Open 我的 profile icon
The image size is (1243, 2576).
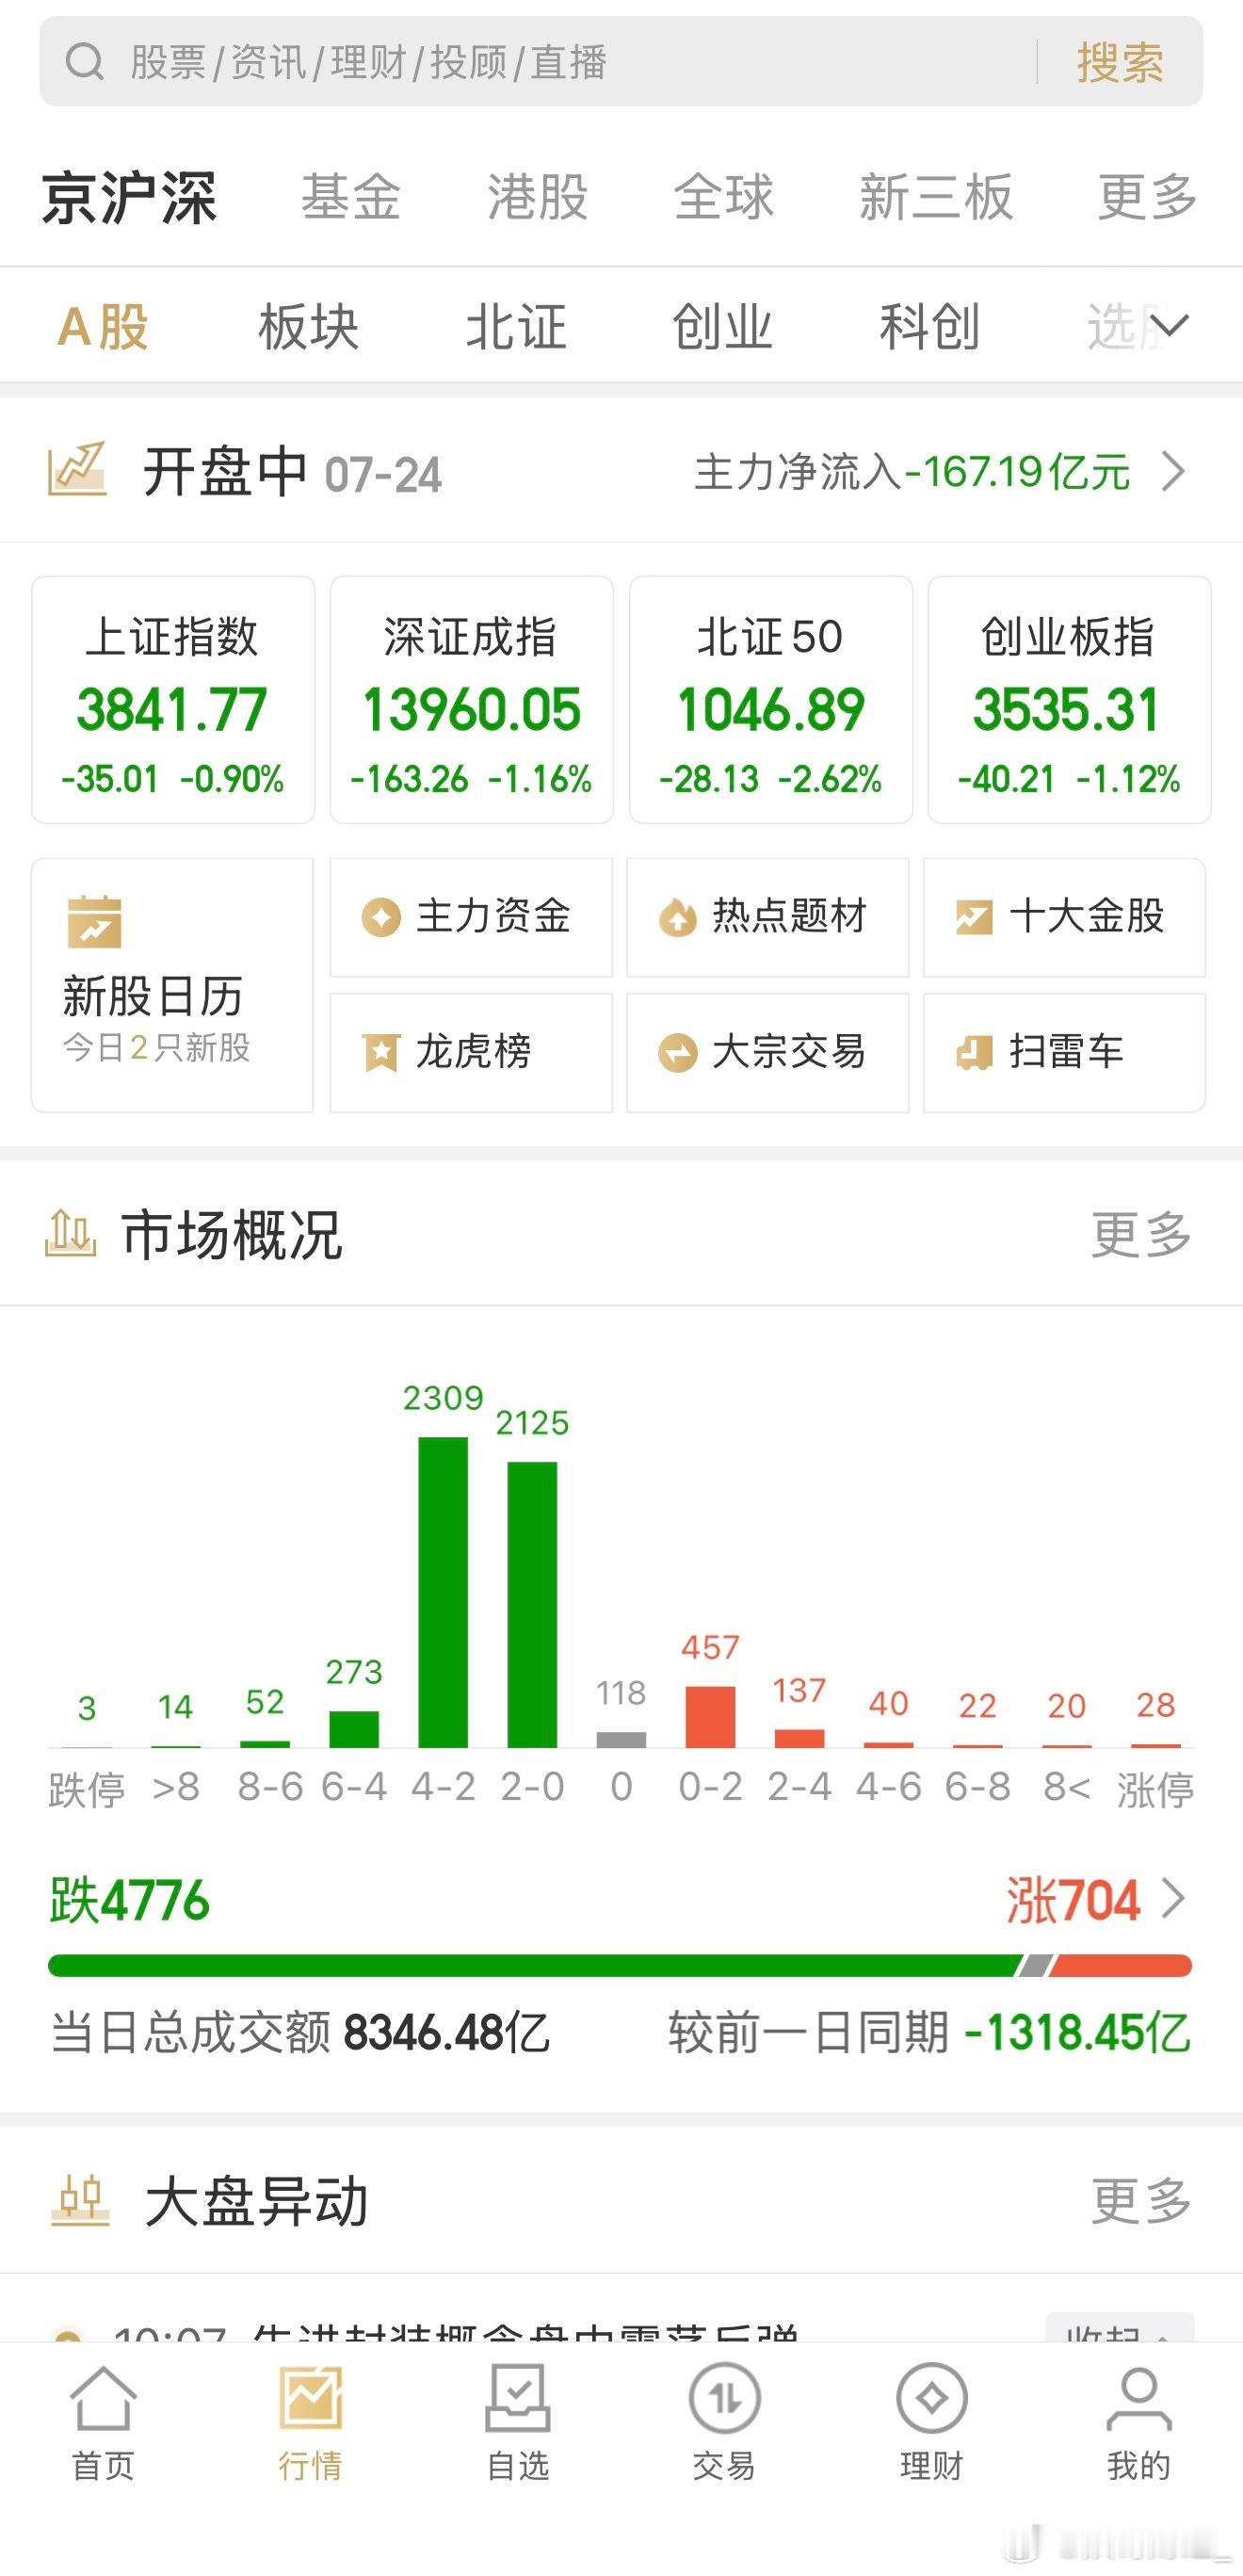tap(1139, 2398)
